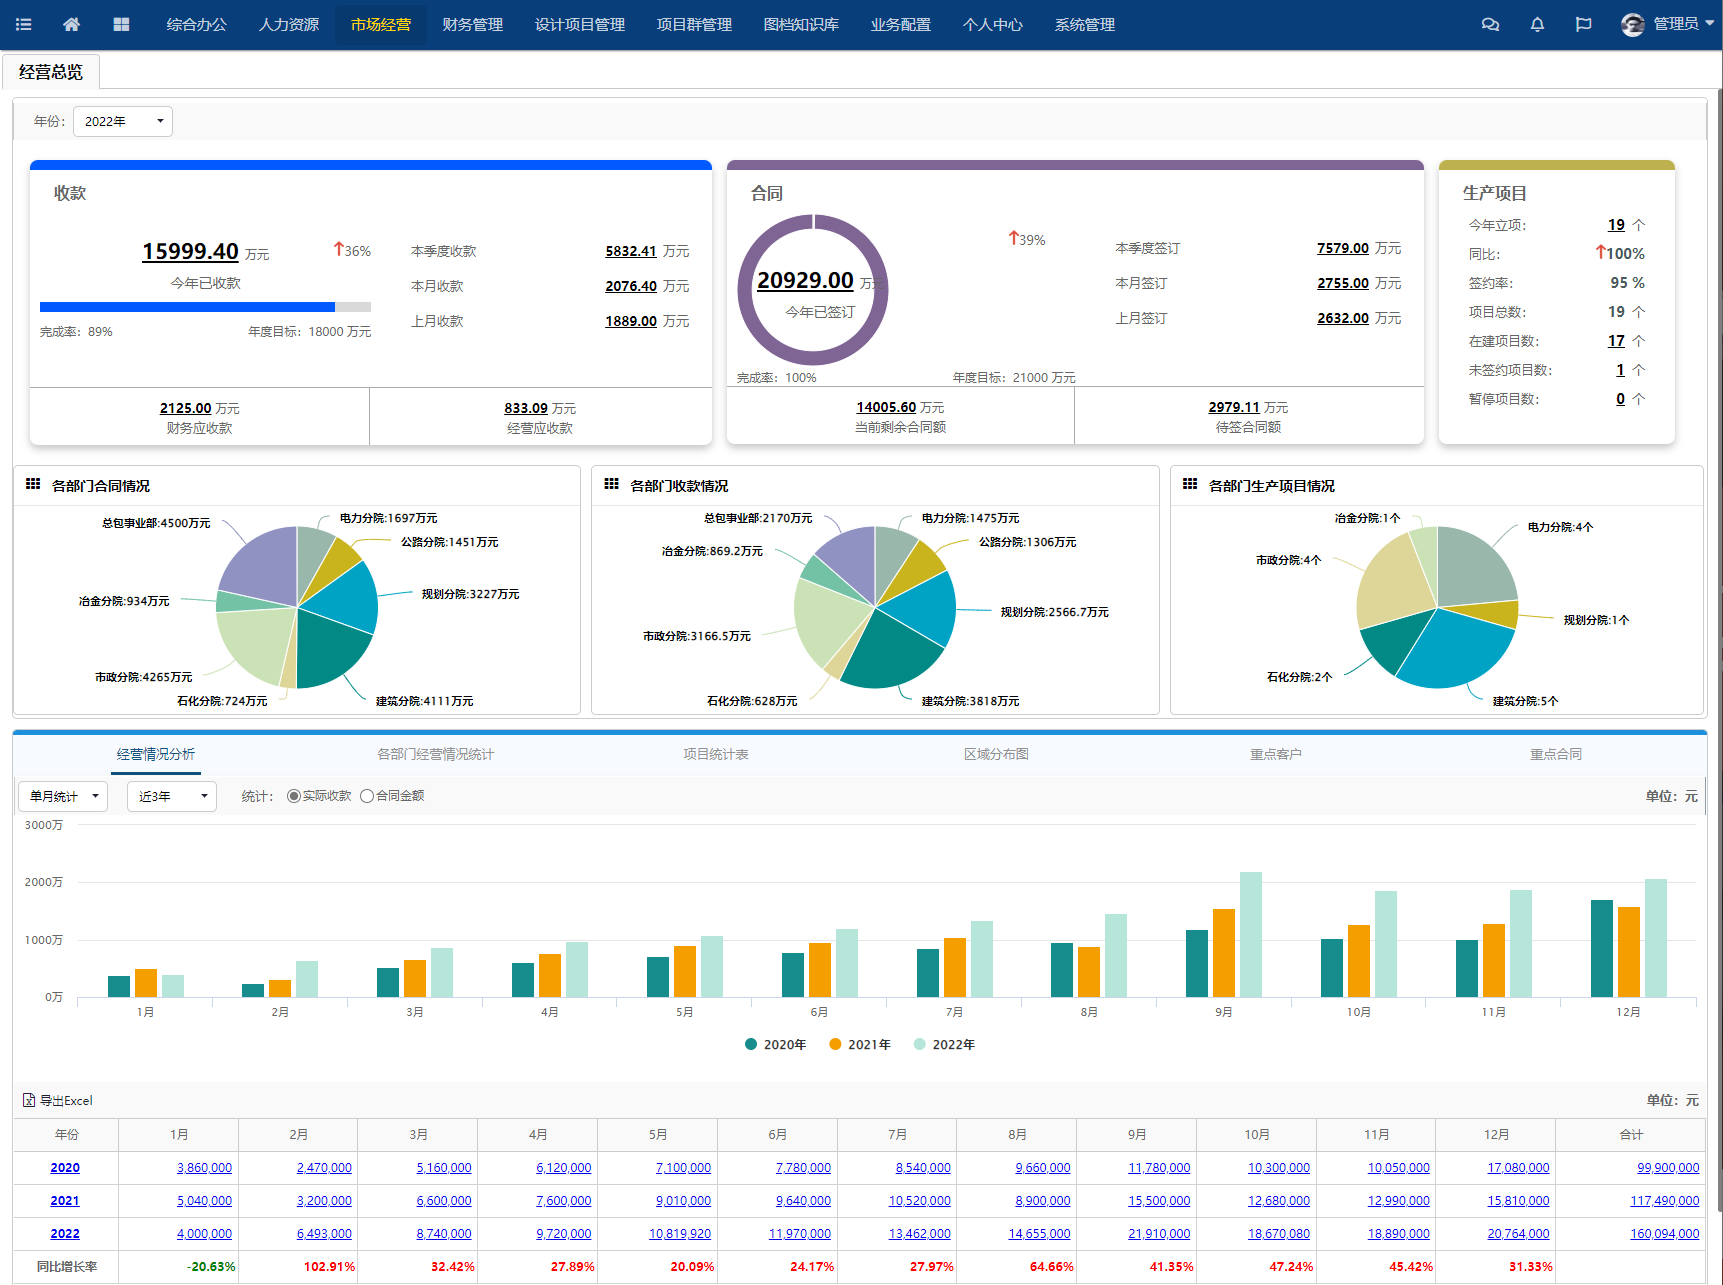The image size is (1723, 1285).
Task: Expand the 单月统计 dropdown
Action: coord(63,796)
